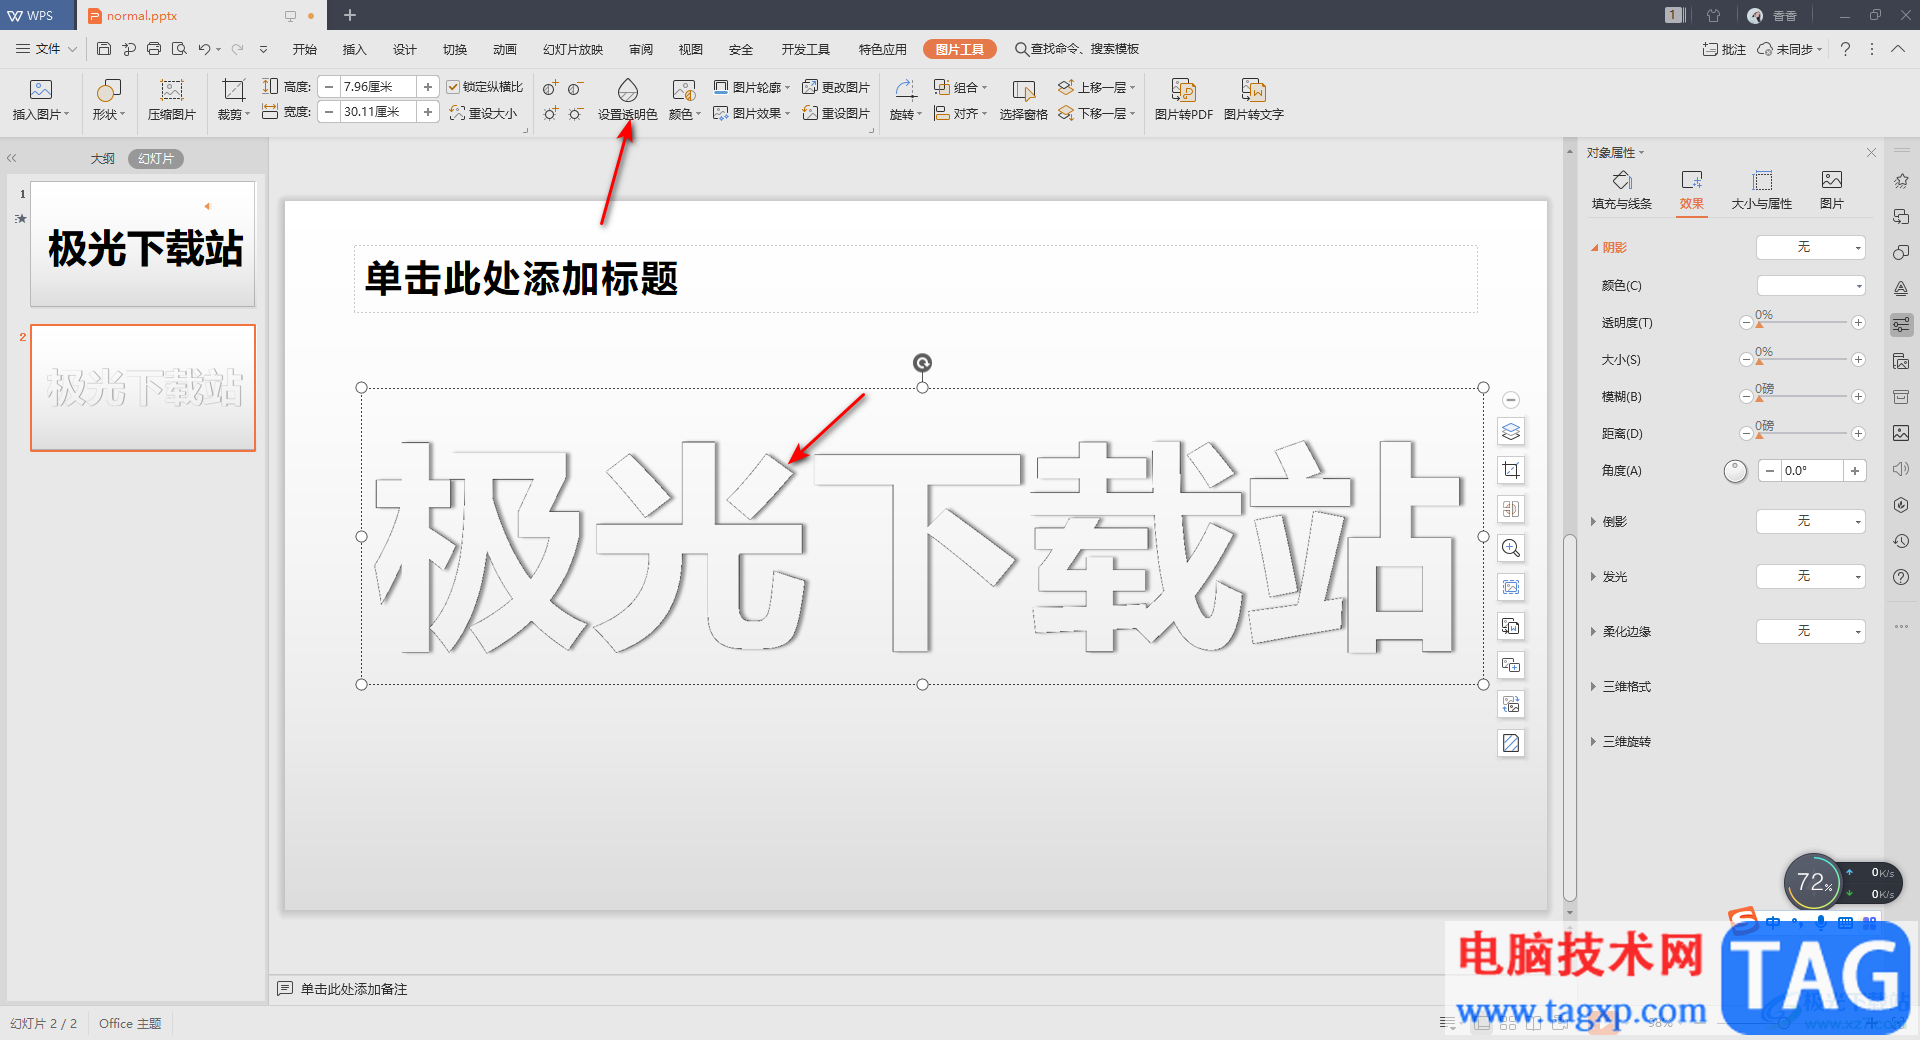Switch to the 图片 picture properties tab
1920x1040 pixels.
point(1831,190)
